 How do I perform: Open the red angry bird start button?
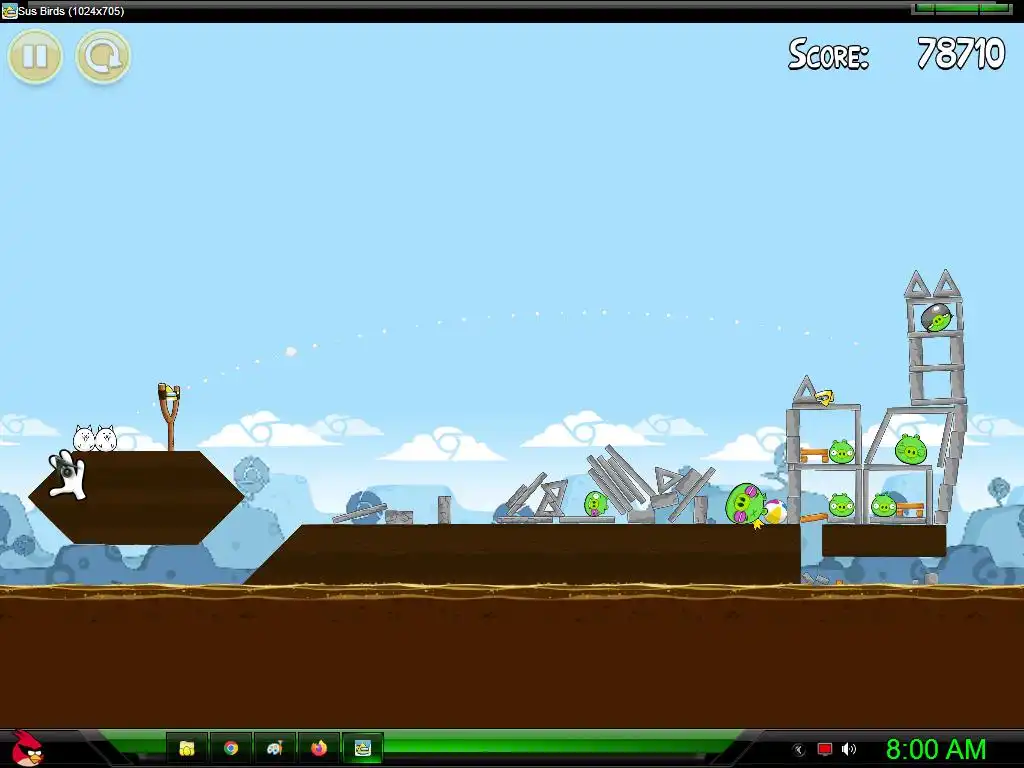pyautogui.click(x=27, y=748)
